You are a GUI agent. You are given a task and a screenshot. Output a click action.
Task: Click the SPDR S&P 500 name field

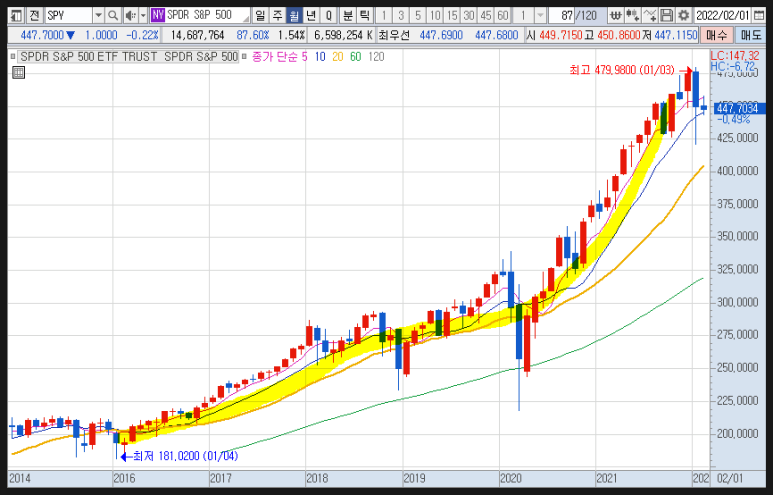(x=207, y=15)
